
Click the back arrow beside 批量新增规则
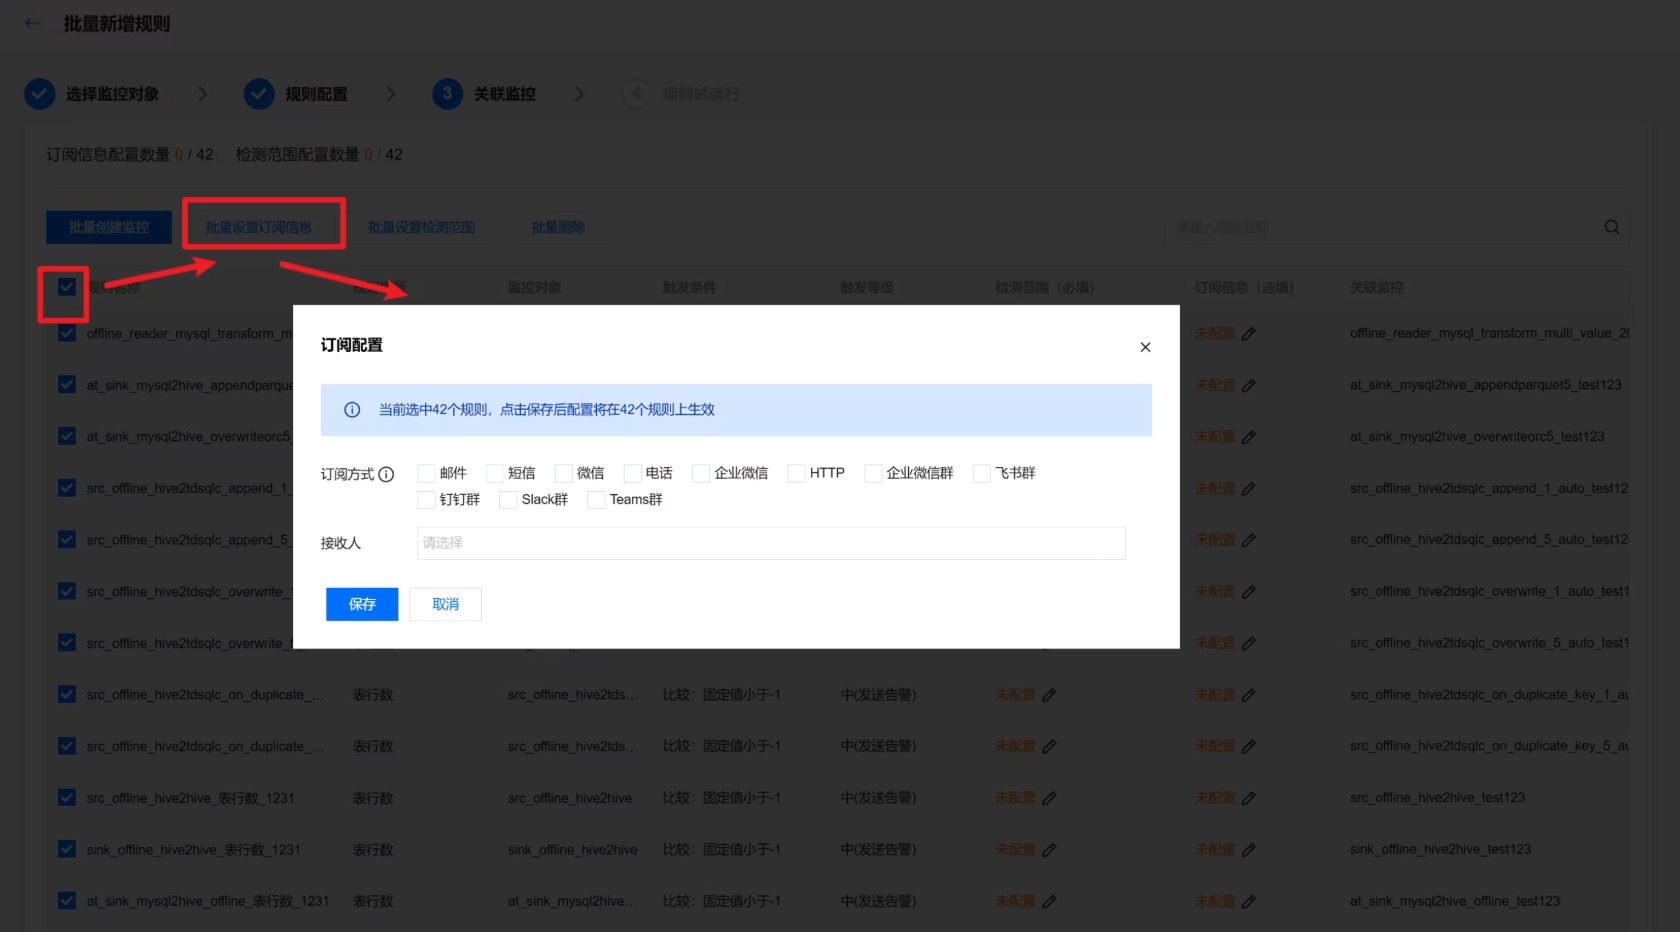tap(32, 23)
